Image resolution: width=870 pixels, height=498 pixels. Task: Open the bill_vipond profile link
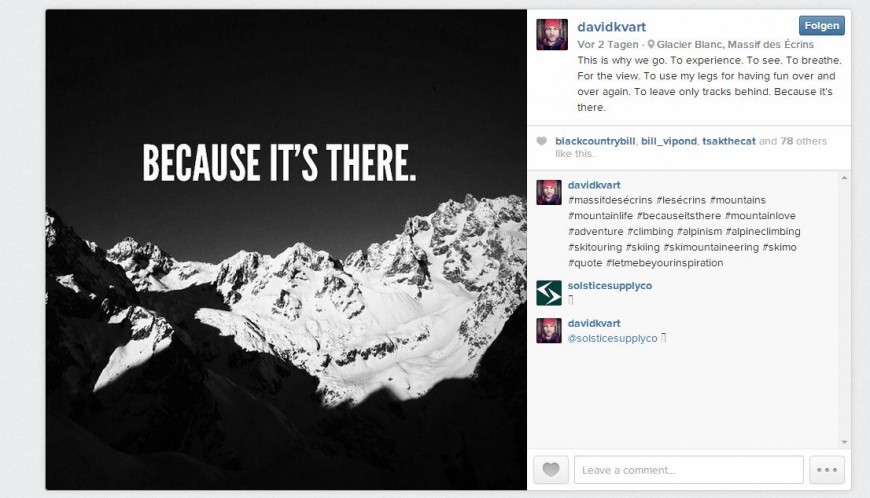pos(669,141)
